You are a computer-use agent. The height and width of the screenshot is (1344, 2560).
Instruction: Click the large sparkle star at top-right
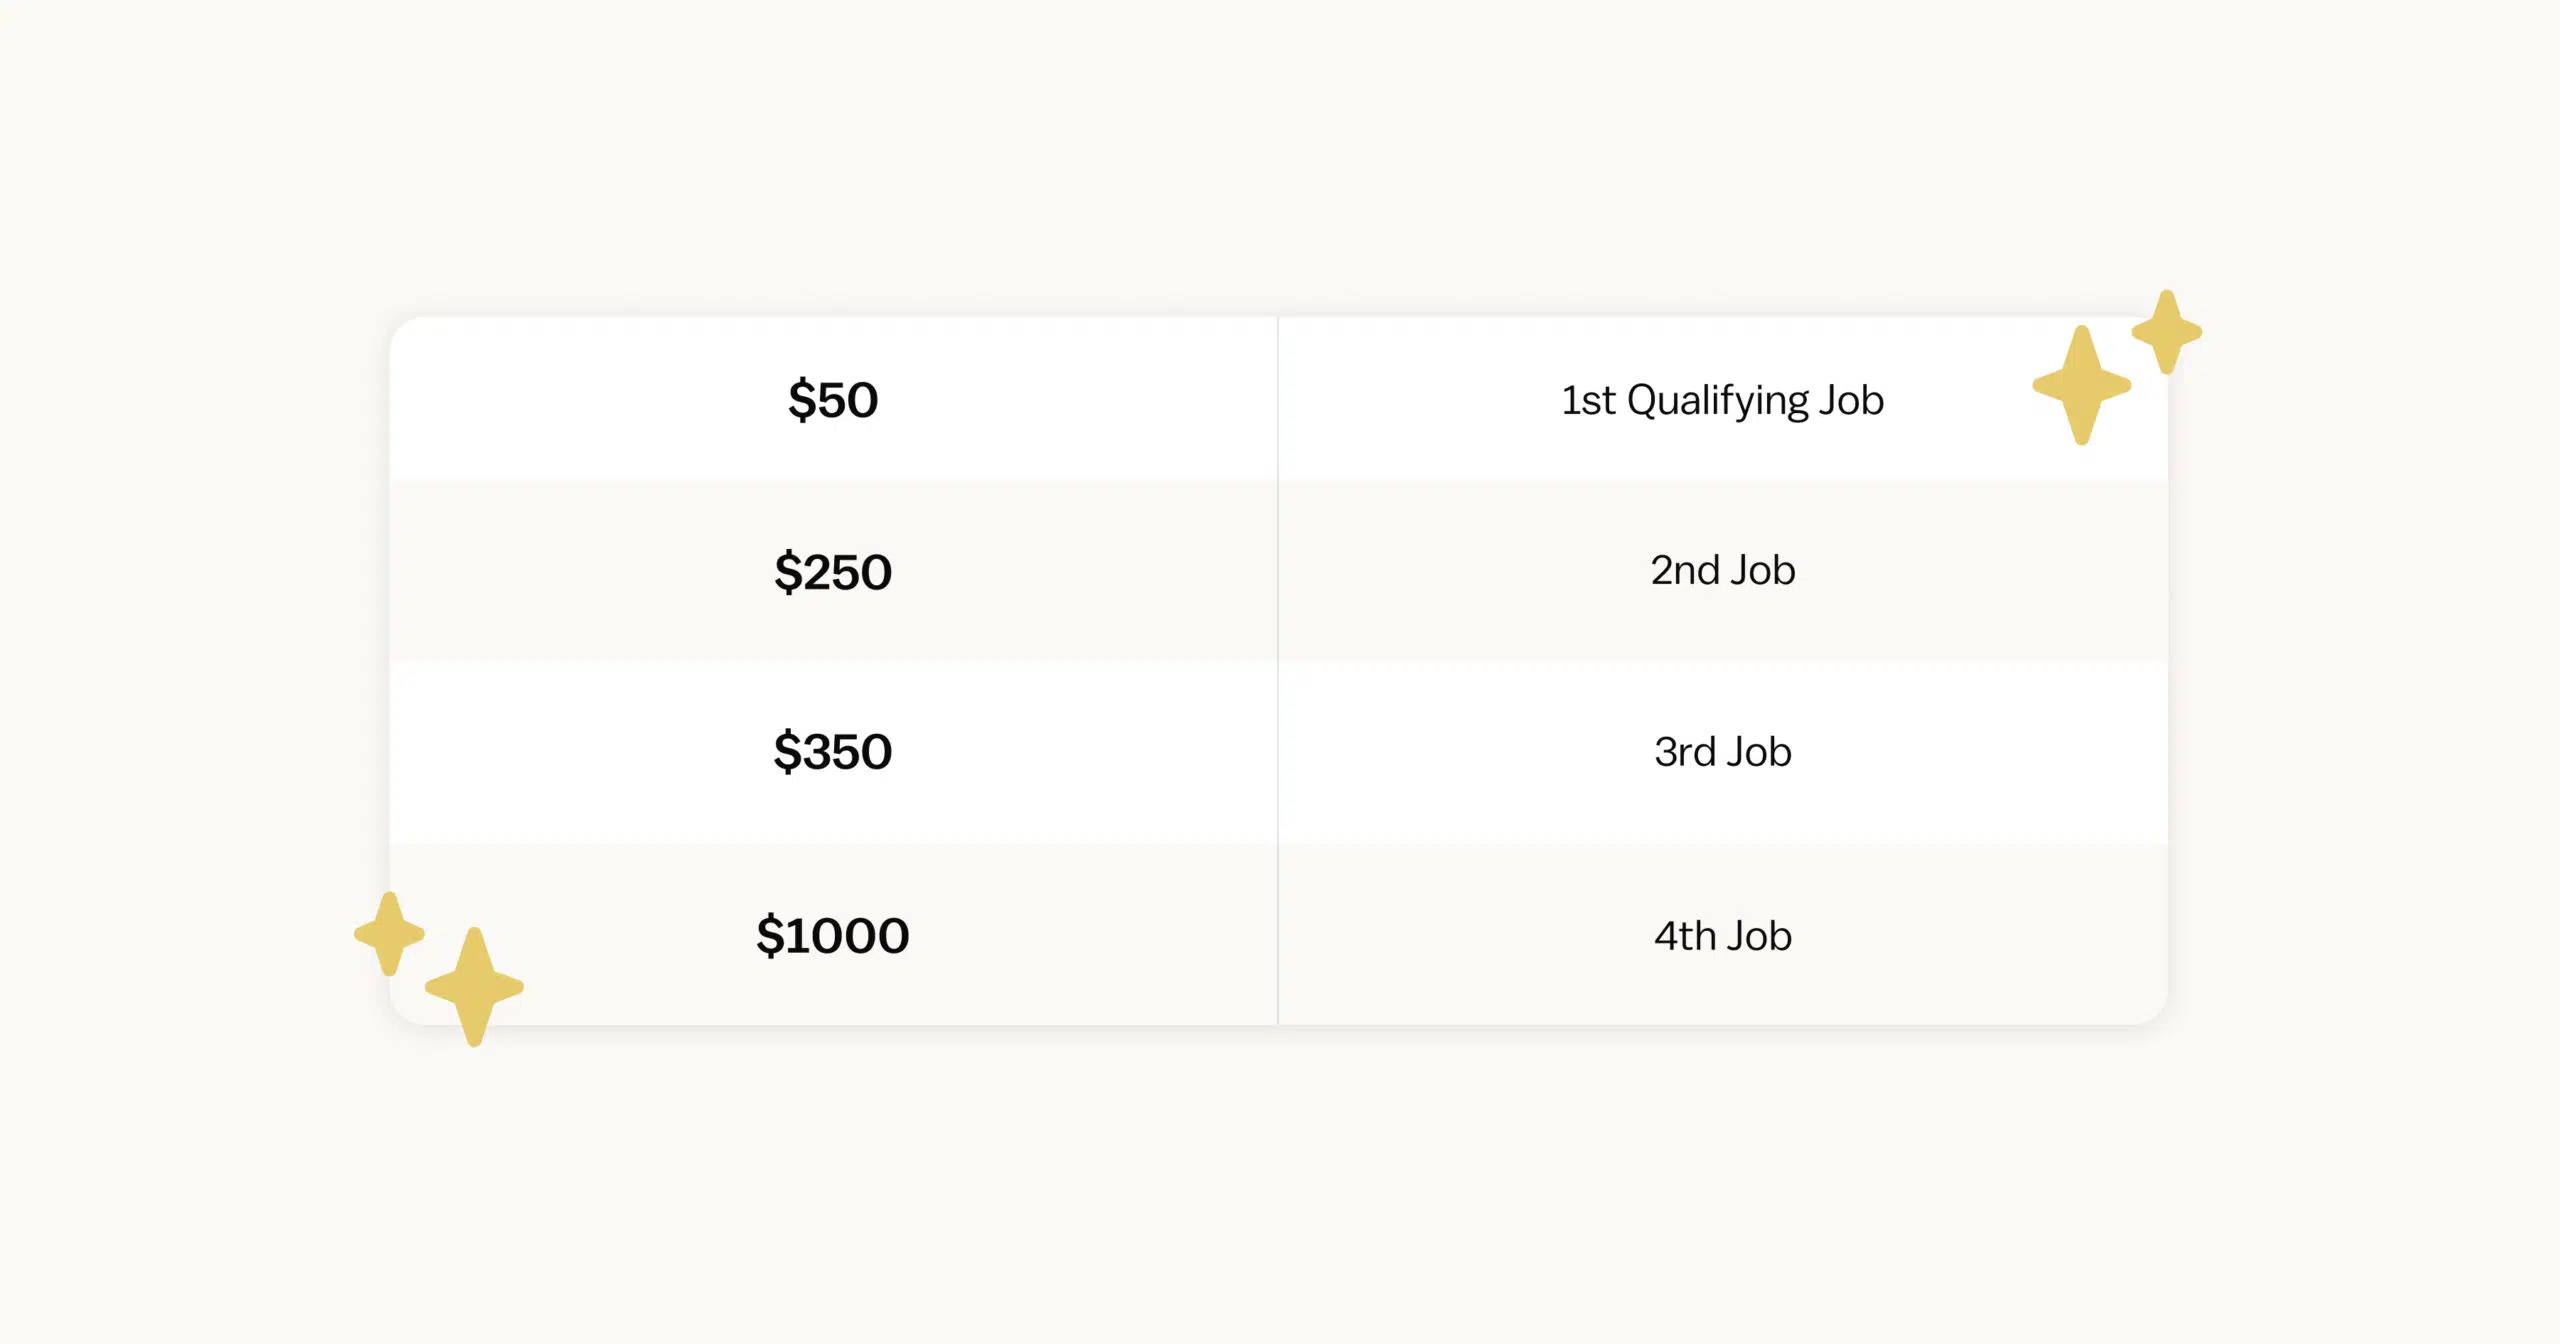(2082, 385)
